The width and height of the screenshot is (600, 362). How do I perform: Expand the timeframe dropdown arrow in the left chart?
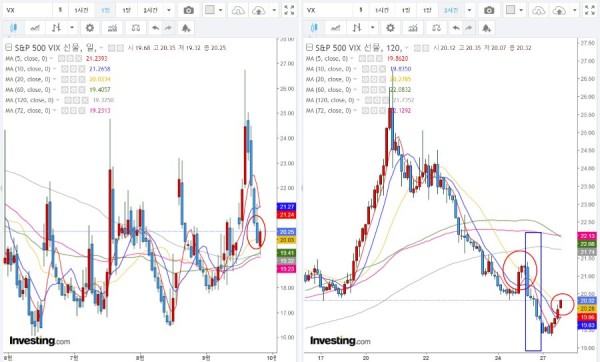point(169,10)
